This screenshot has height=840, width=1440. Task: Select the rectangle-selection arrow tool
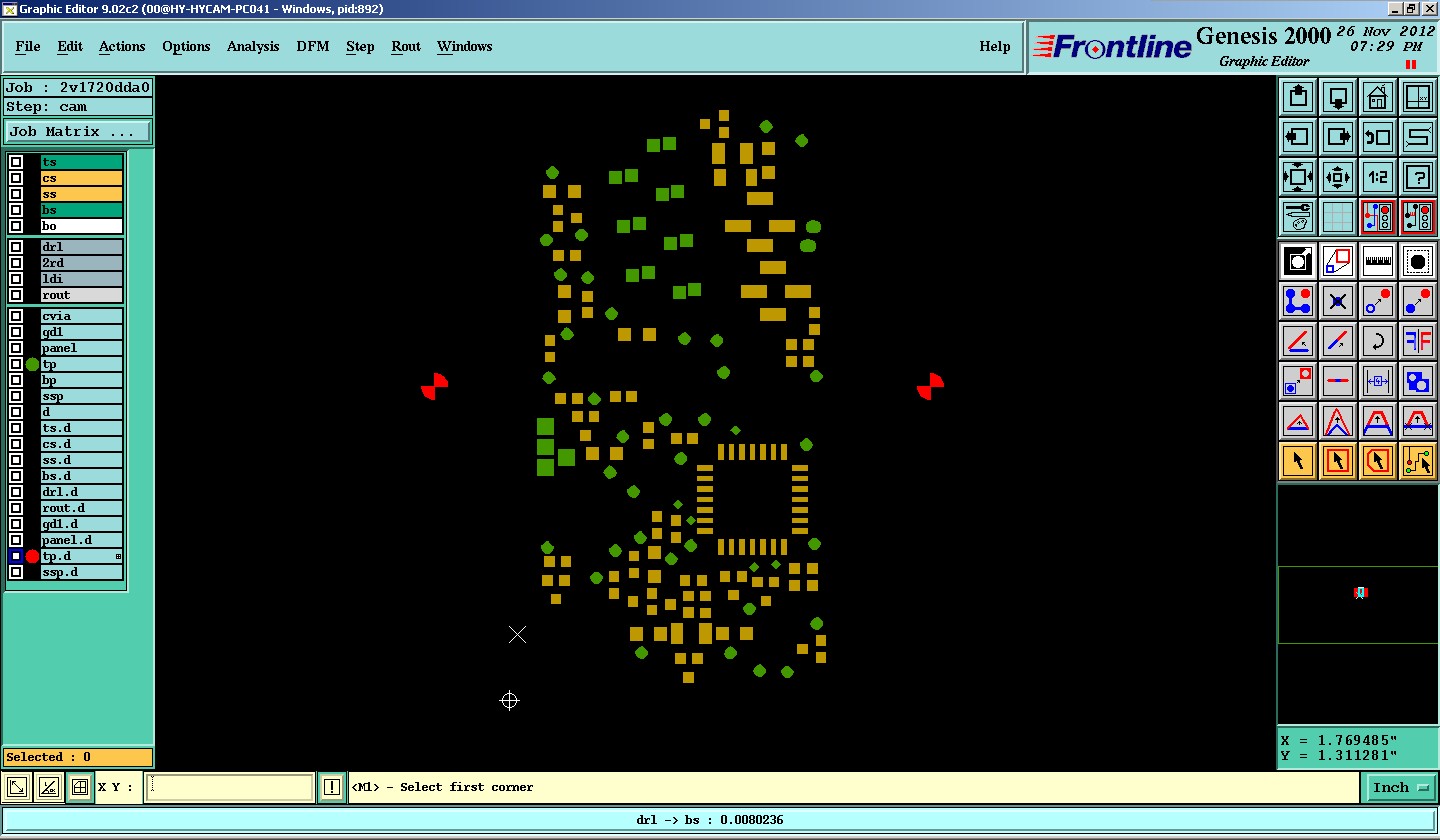pos(1338,461)
